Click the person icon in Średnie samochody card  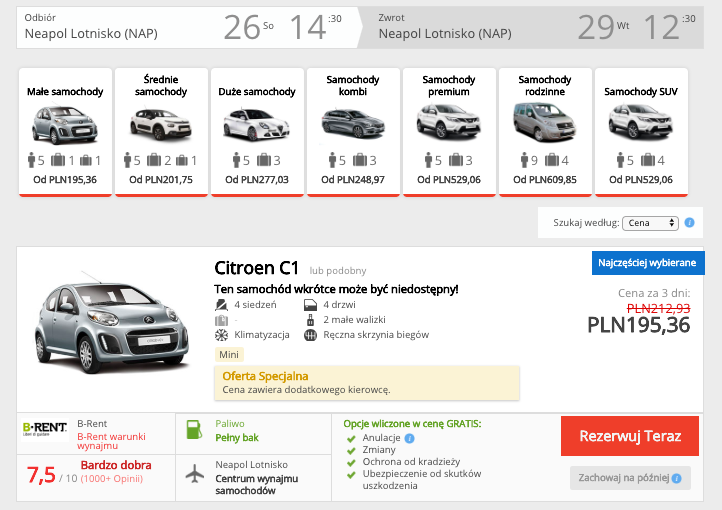[128, 160]
